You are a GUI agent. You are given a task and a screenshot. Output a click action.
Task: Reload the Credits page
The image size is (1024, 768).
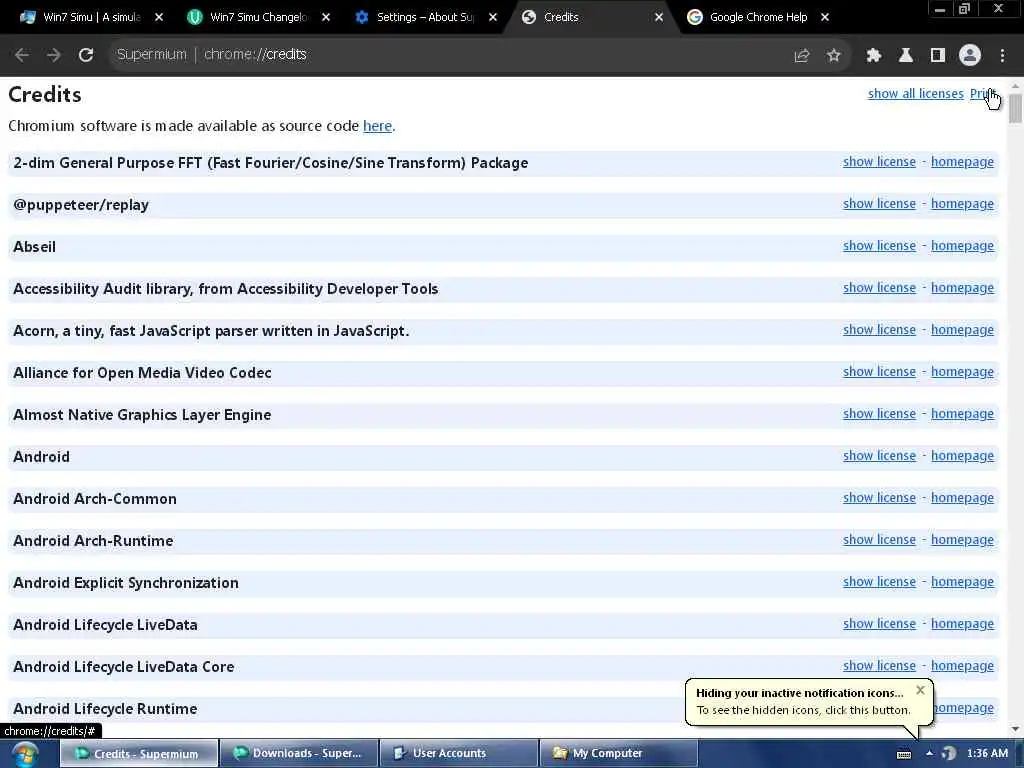click(86, 55)
